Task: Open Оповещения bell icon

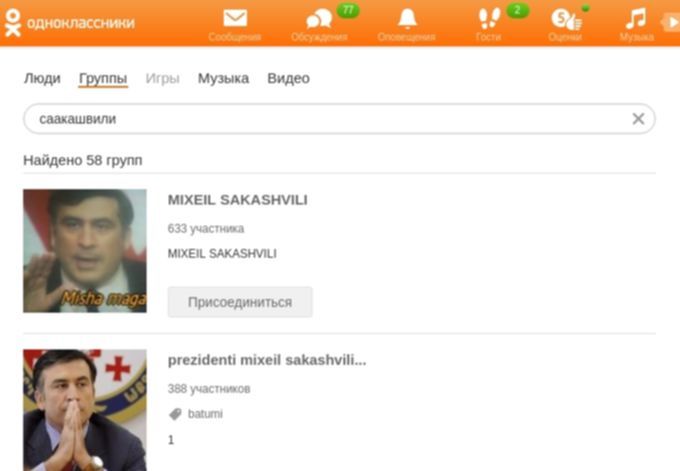Action: click(x=407, y=19)
